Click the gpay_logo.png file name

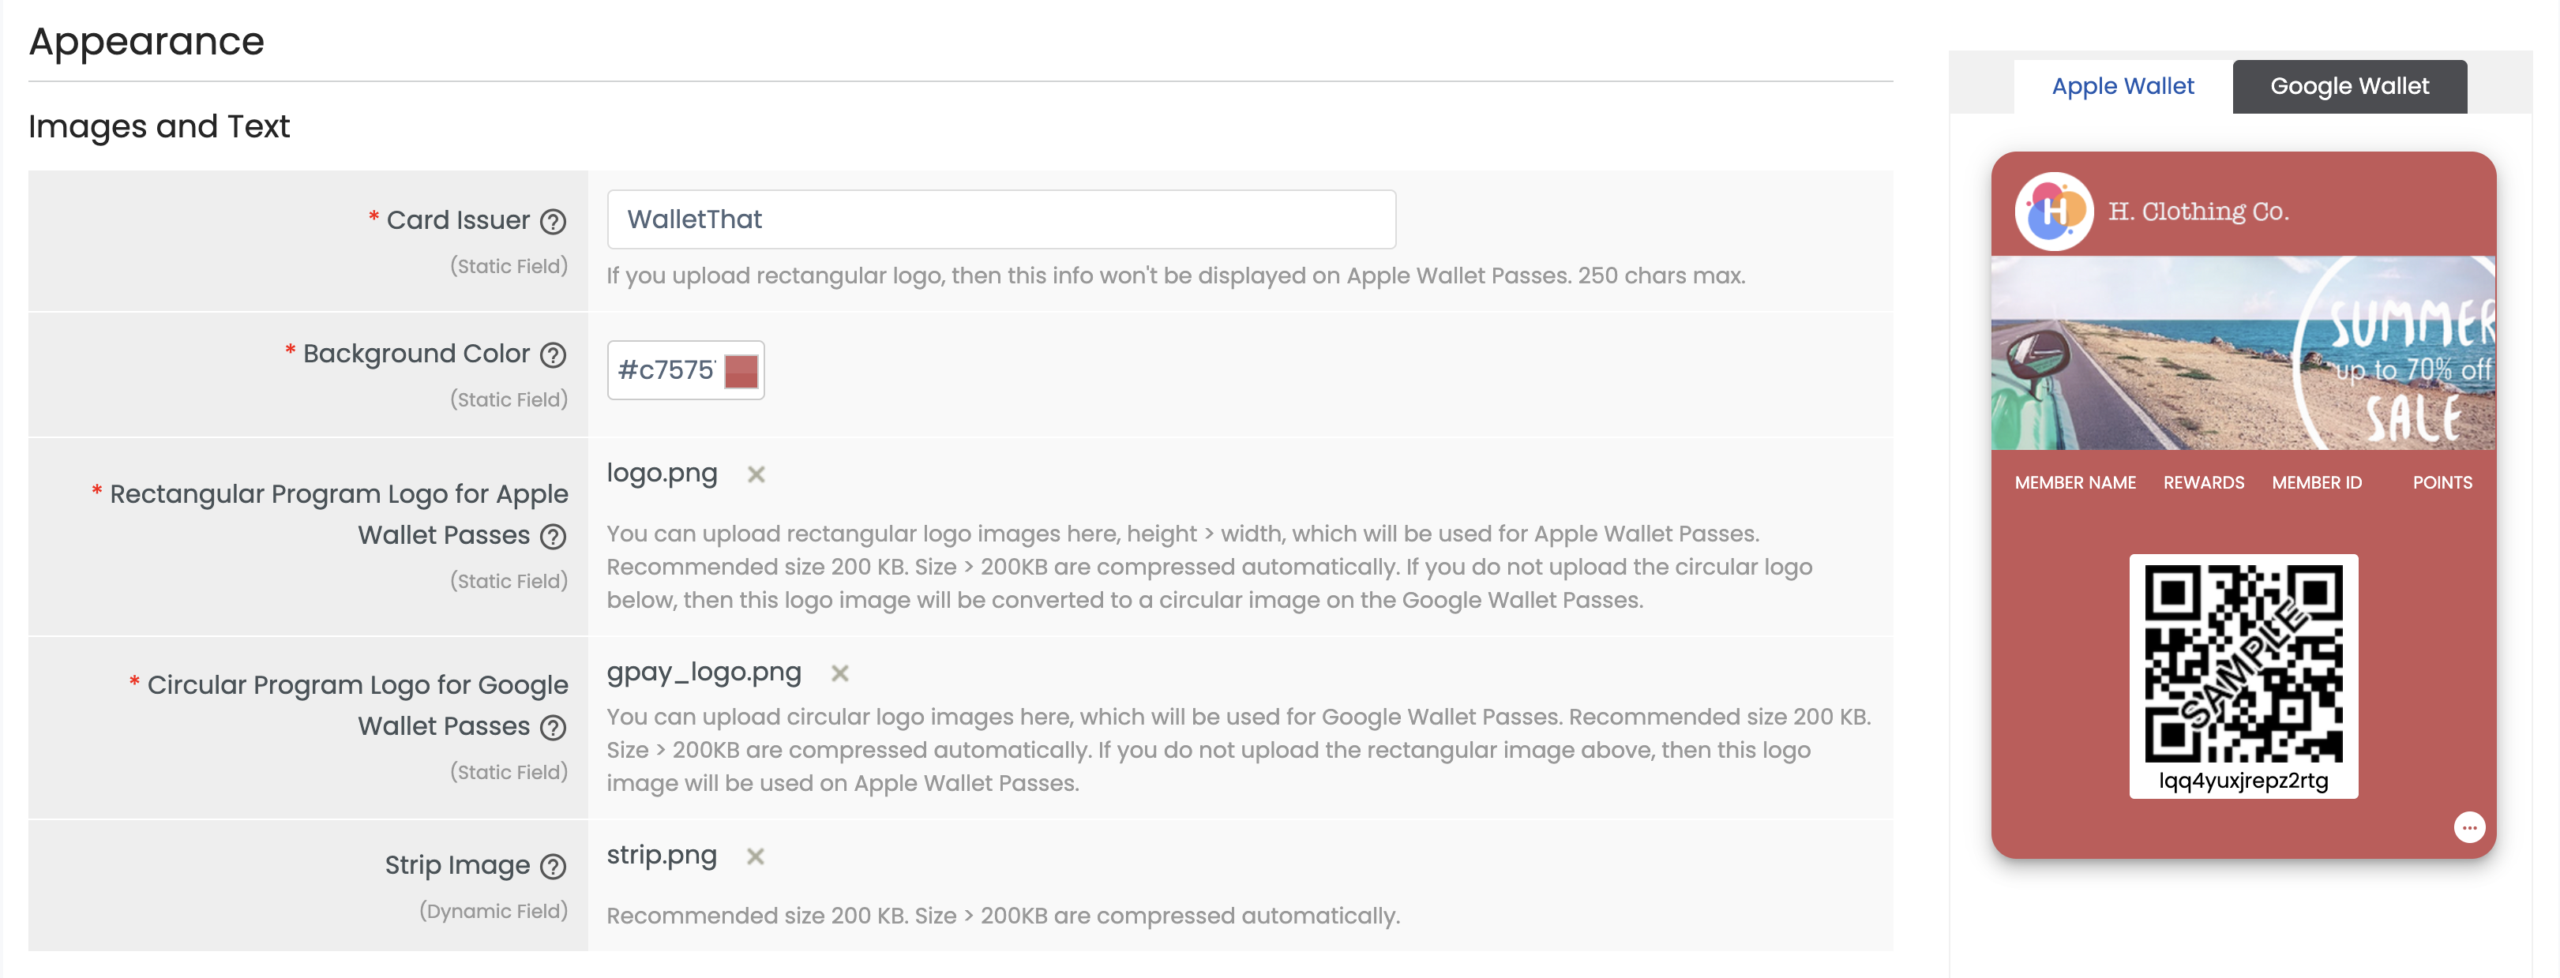[704, 673]
